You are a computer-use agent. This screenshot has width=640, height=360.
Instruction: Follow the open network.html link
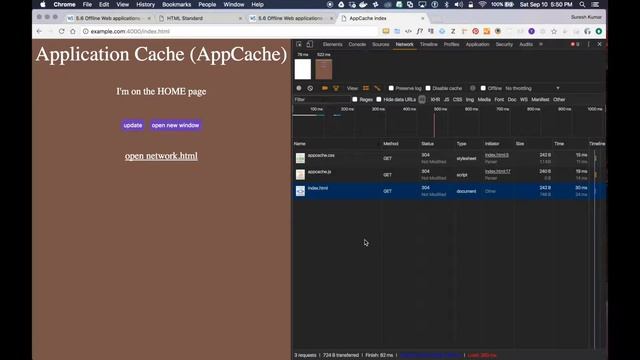point(161,156)
